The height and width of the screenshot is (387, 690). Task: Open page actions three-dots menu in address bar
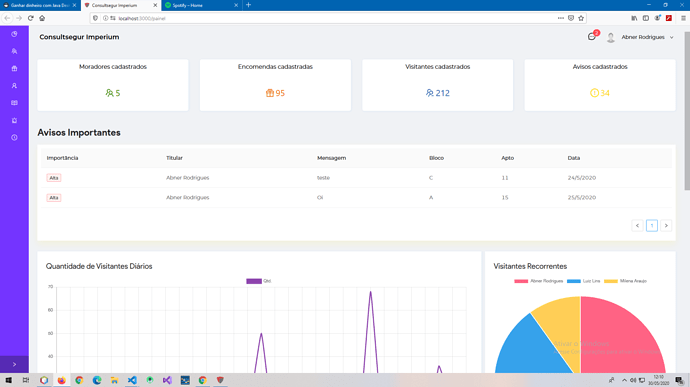560,18
